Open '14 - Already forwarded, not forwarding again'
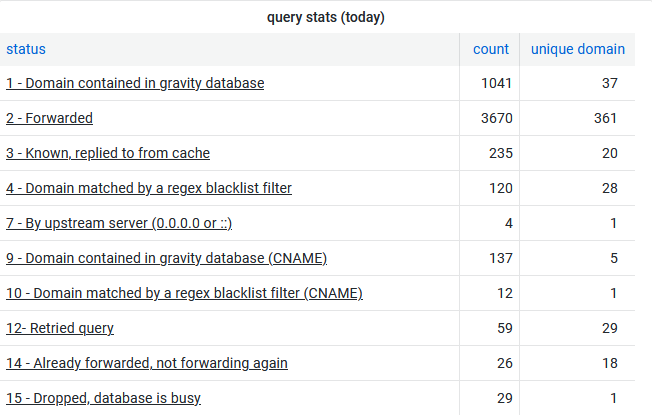652x415 pixels. point(147,363)
